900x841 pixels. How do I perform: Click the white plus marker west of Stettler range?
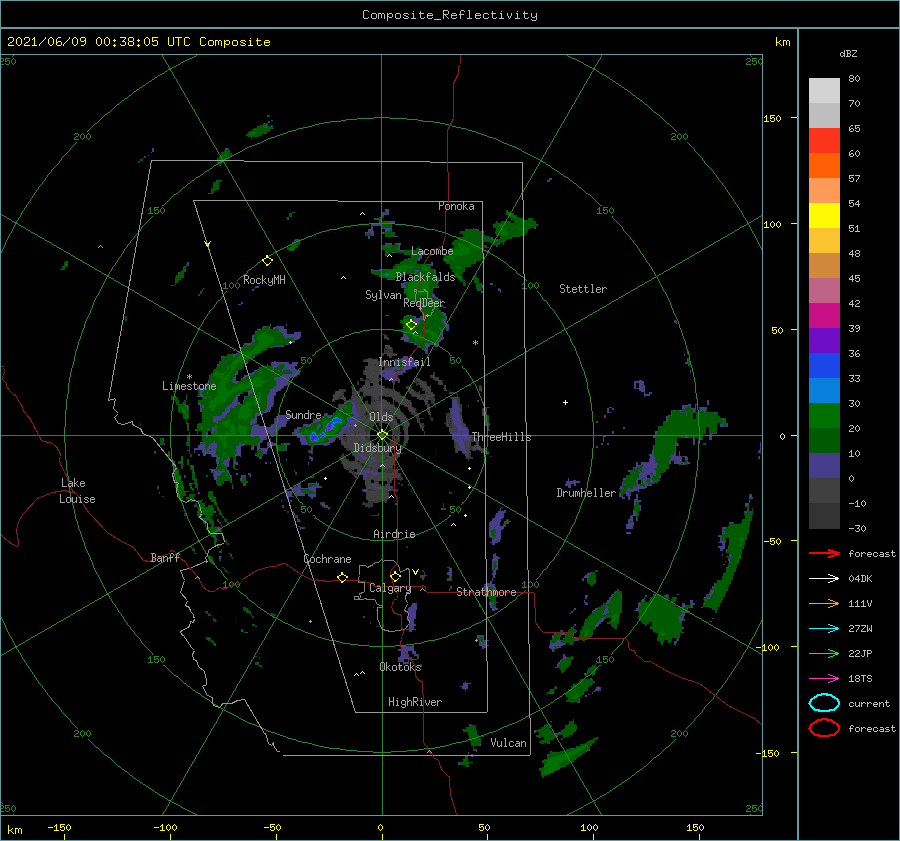[x=565, y=402]
